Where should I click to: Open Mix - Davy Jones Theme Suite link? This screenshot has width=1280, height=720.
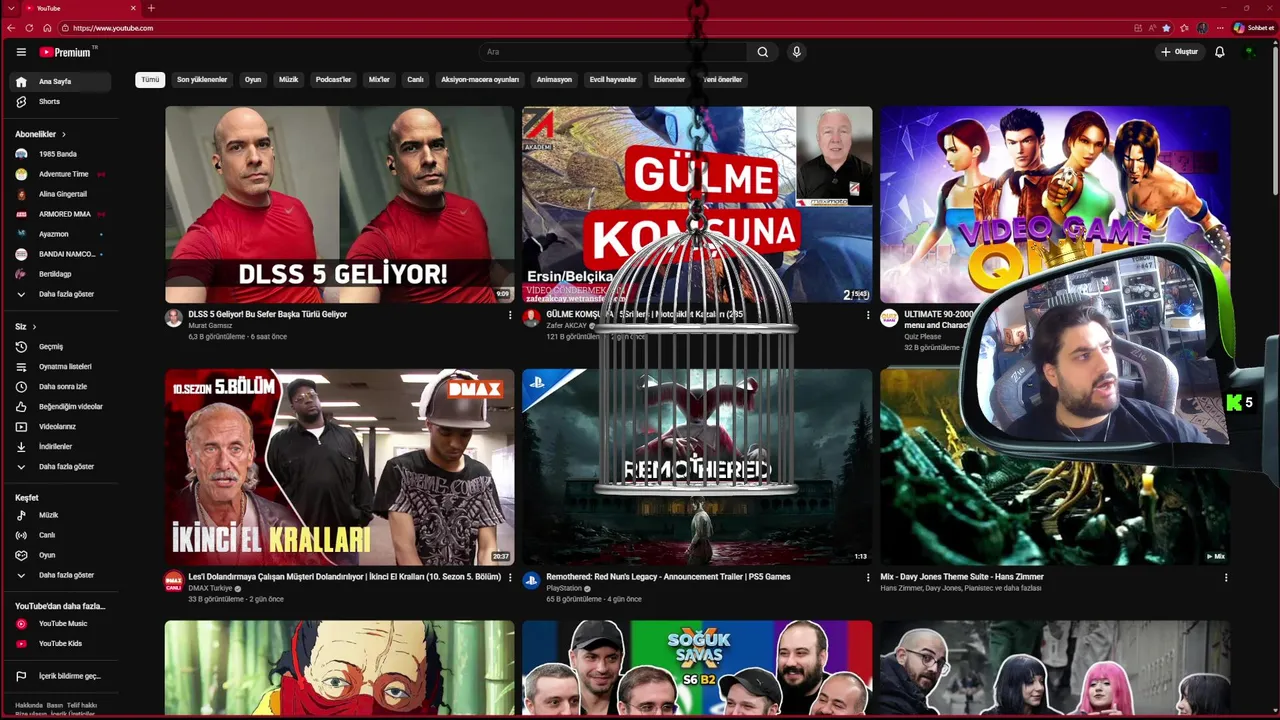[x=962, y=577]
